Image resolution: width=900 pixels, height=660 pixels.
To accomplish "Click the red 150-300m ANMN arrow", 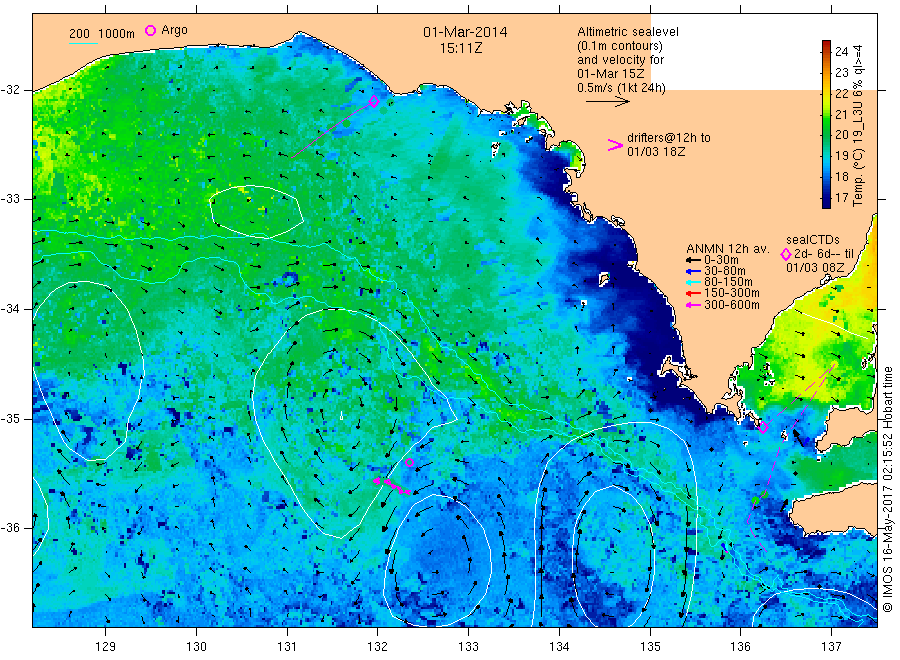I will pos(693,293).
